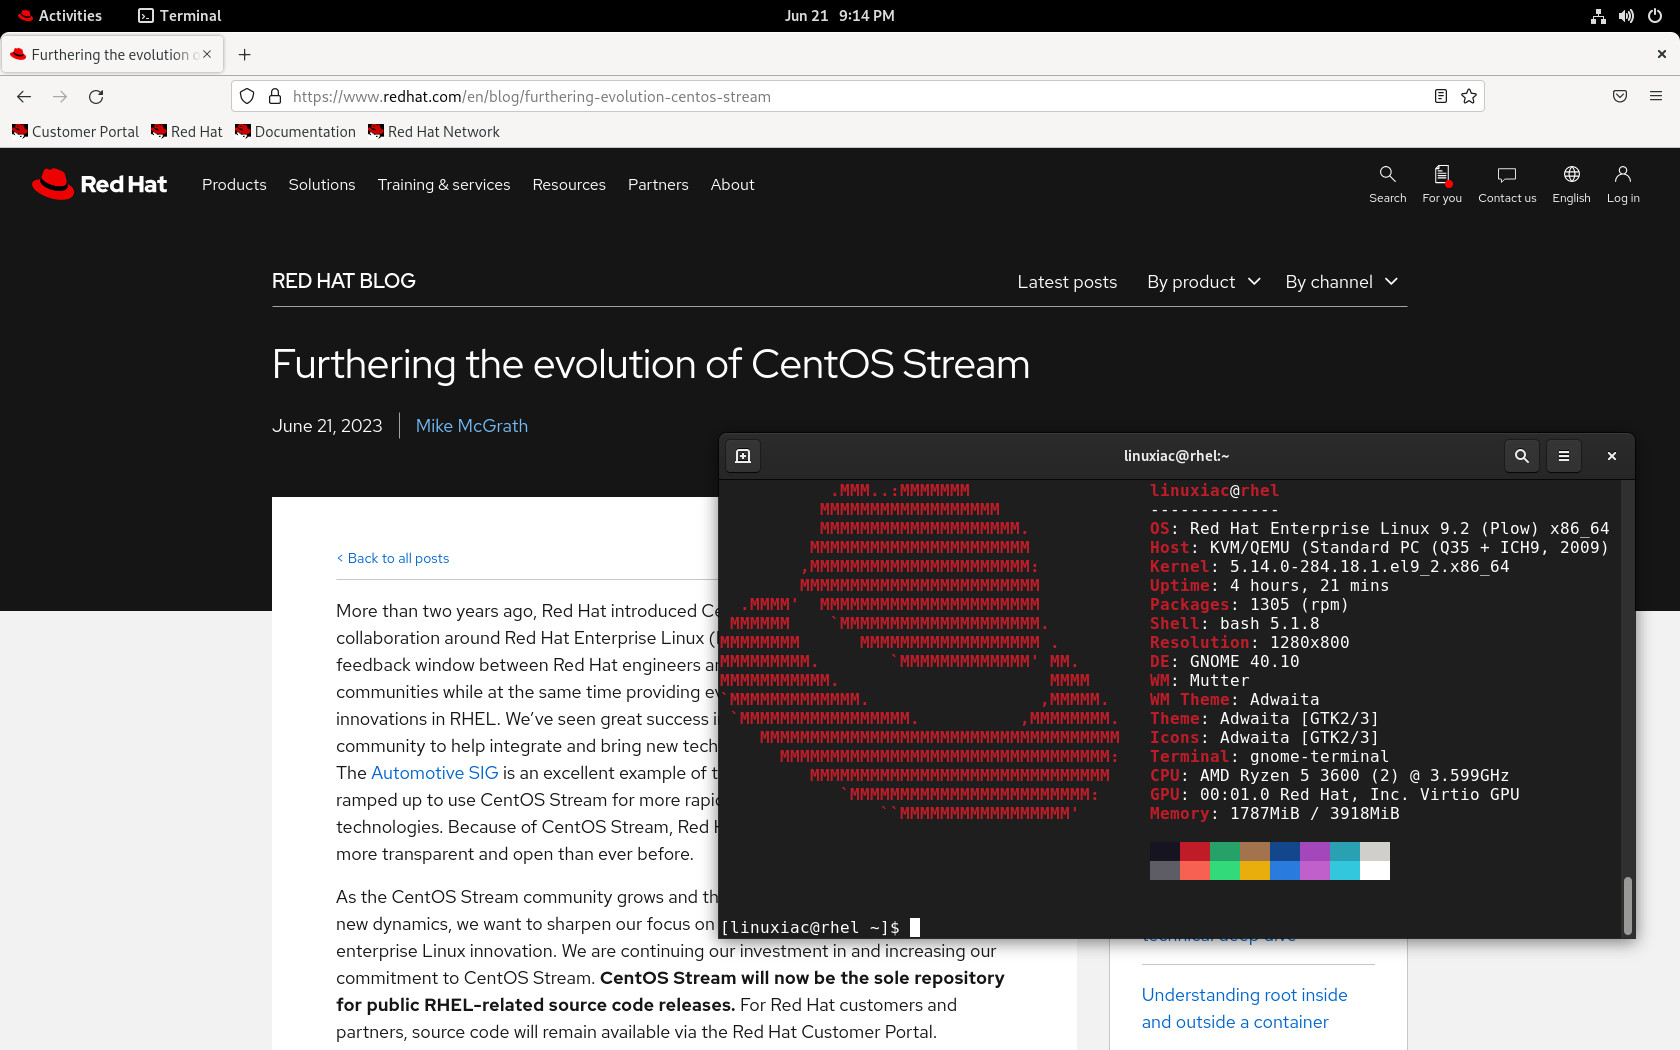Open the network status icon in top bar
The image size is (1680, 1050).
point(1598,16)
